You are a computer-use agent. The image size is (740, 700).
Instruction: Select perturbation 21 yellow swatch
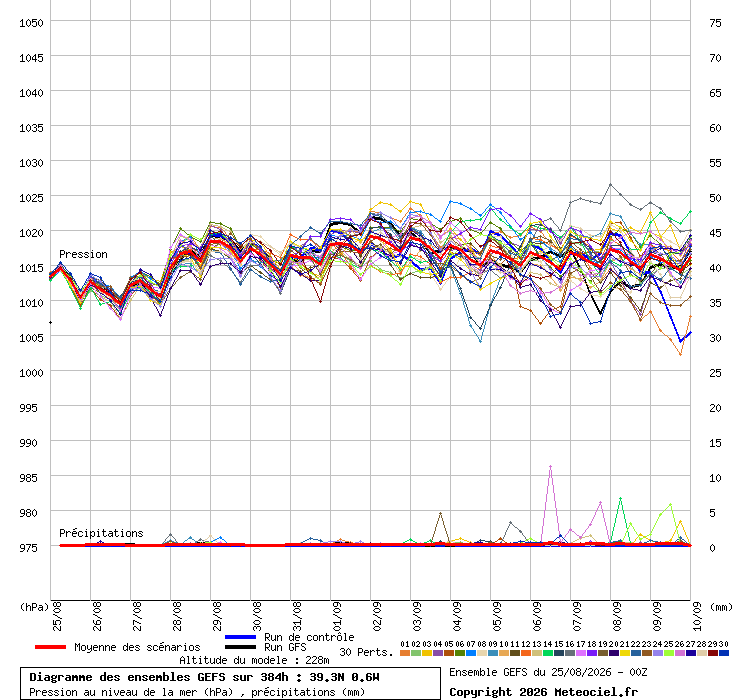624,653
